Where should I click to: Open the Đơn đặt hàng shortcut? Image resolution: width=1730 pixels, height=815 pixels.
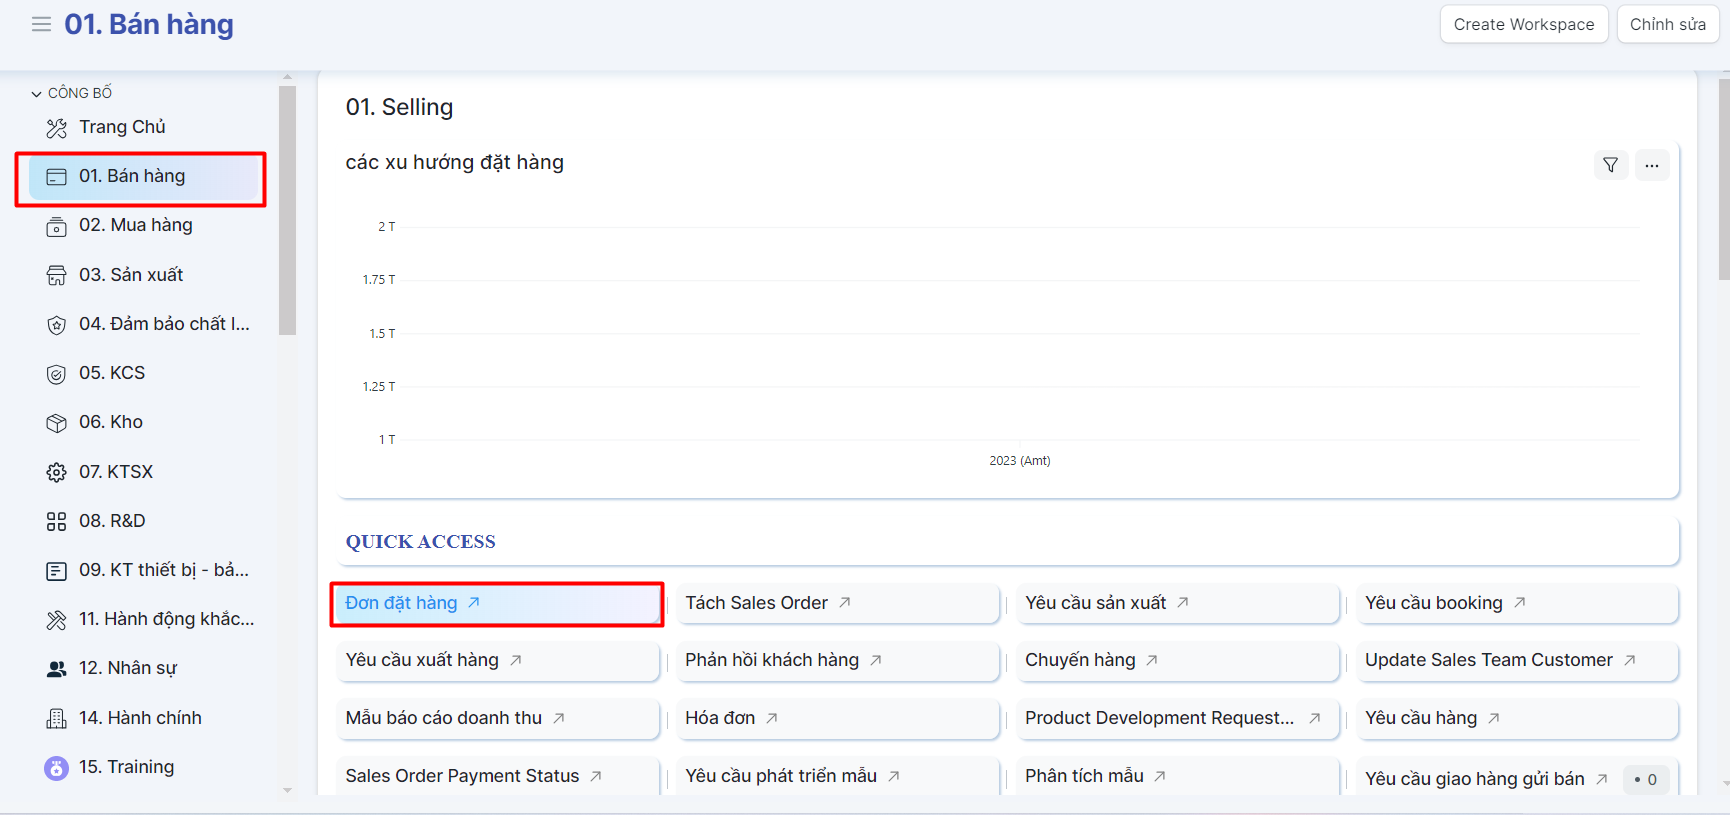point(402,603)
